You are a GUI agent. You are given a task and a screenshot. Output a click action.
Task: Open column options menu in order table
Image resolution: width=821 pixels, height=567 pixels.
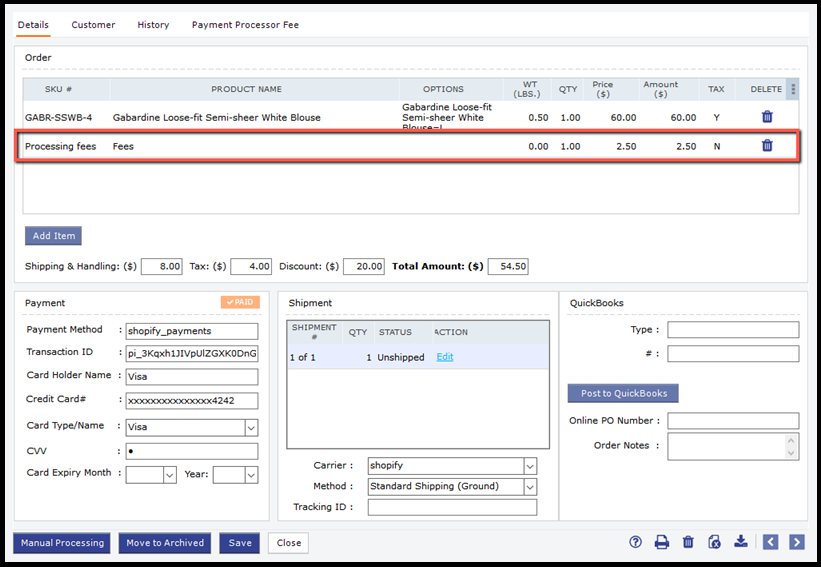[x=793, y=89]
